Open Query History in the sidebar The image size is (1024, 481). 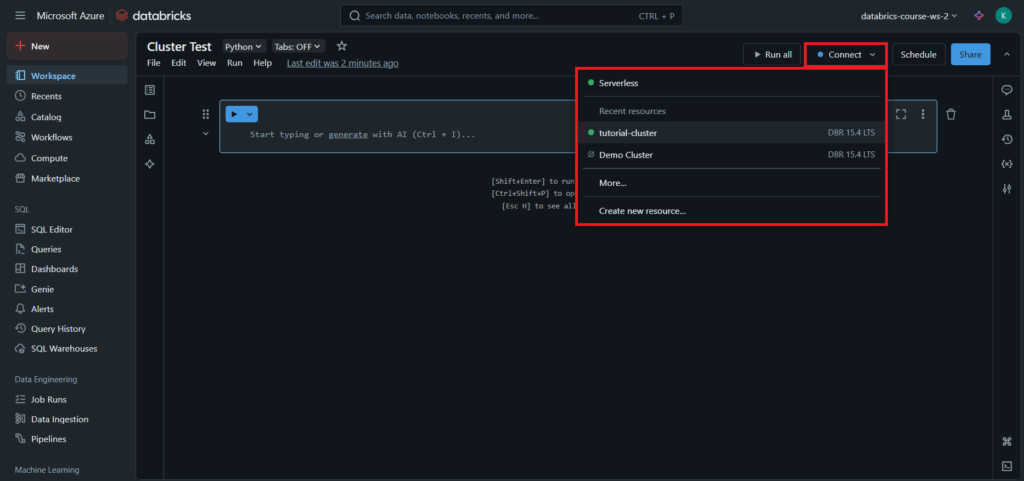tap(67, 329)
